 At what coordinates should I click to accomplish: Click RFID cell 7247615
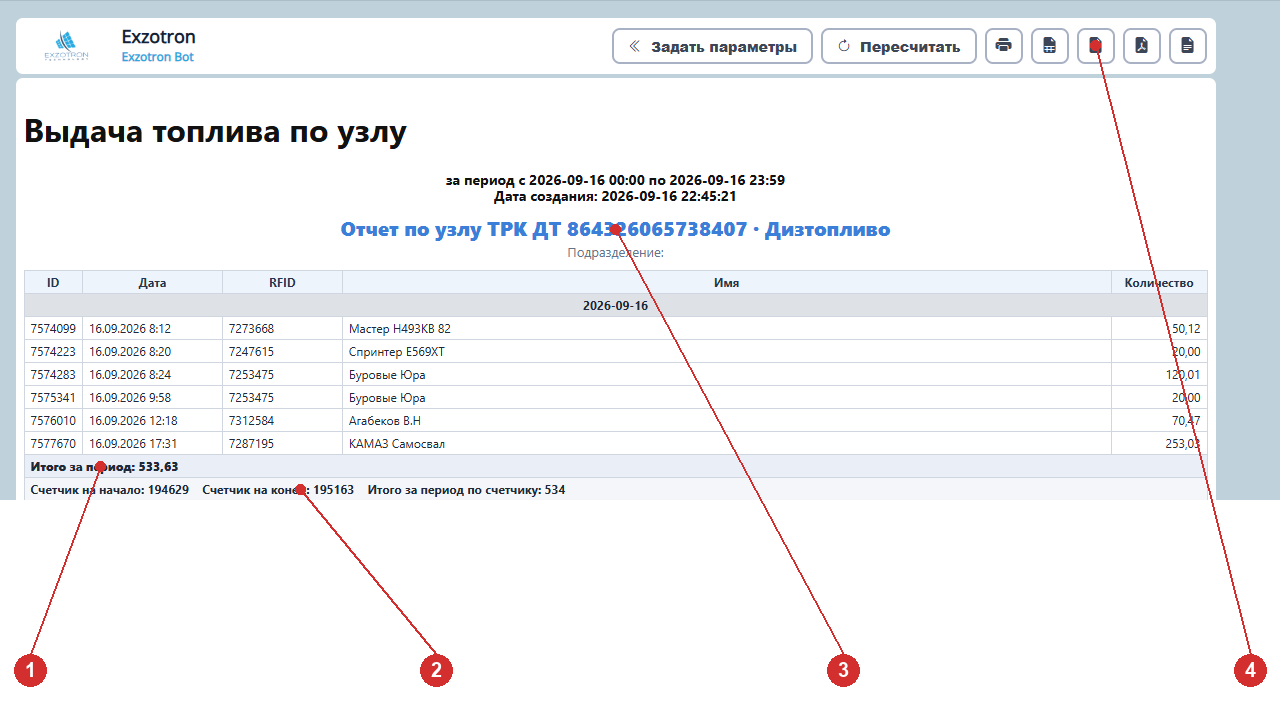point(282,351)
